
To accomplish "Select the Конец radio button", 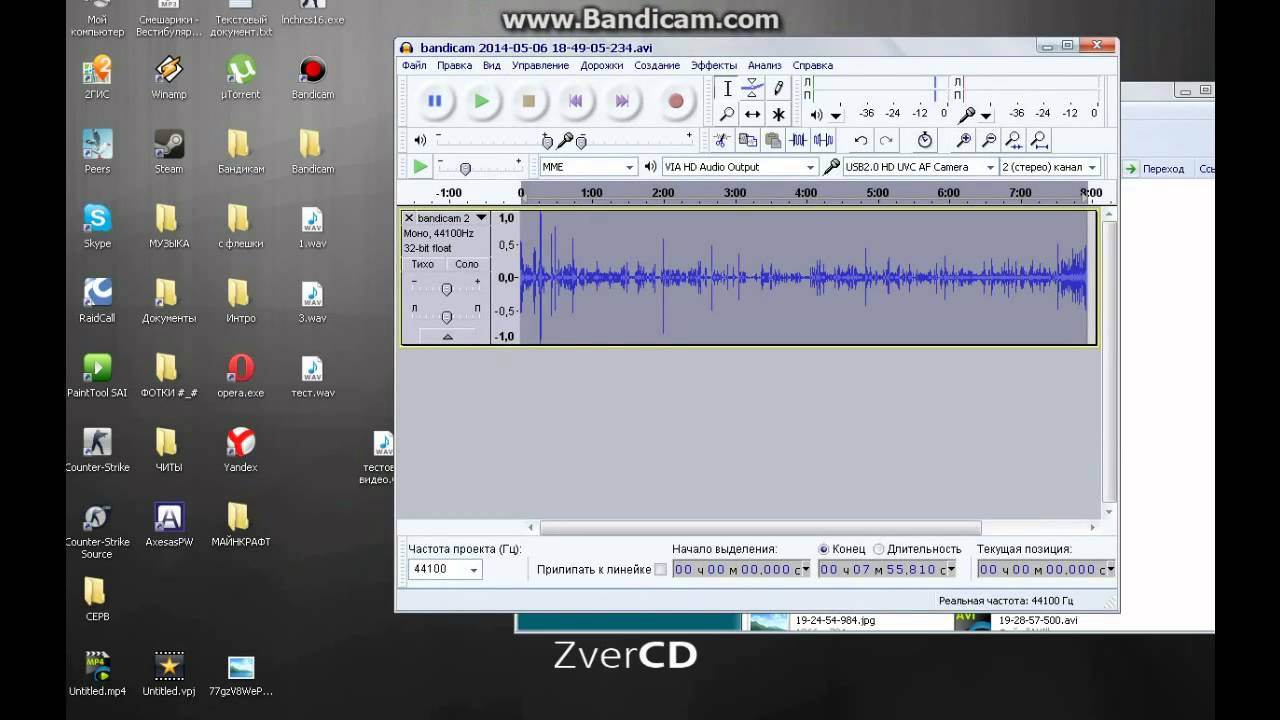I will 824,549.
